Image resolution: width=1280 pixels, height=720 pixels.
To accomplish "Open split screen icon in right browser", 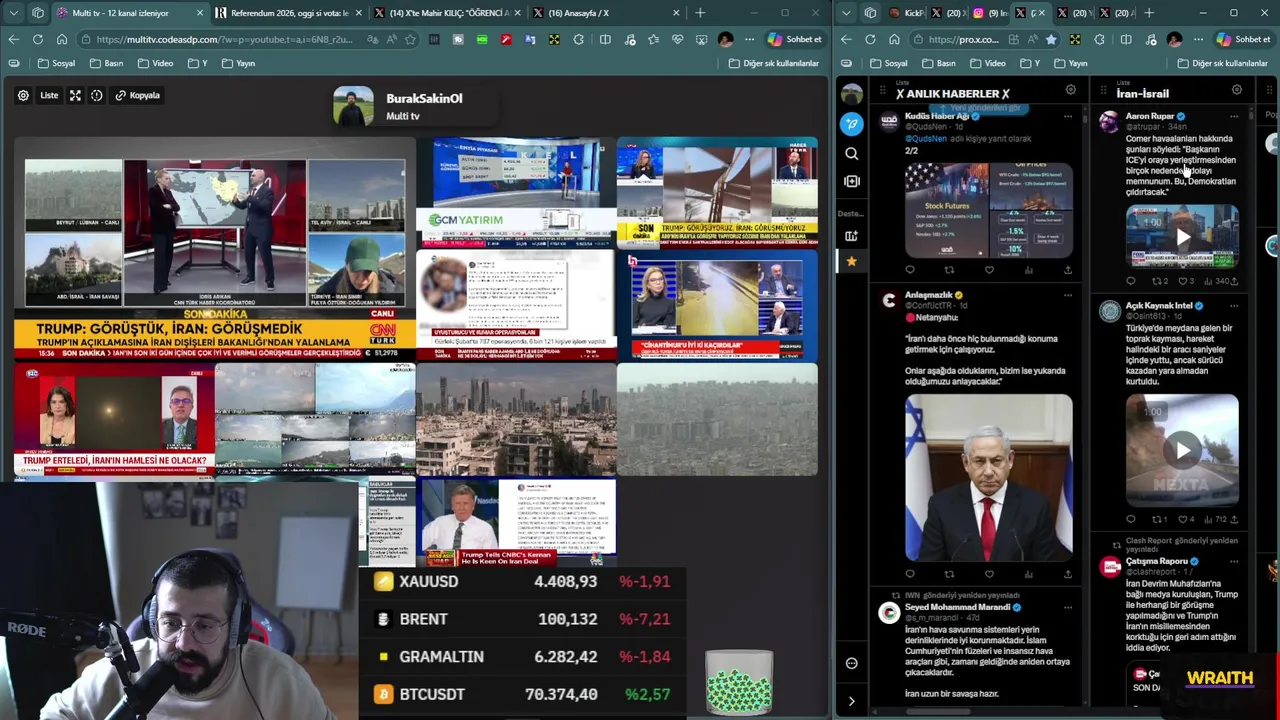I will [x=1126, y=39].
